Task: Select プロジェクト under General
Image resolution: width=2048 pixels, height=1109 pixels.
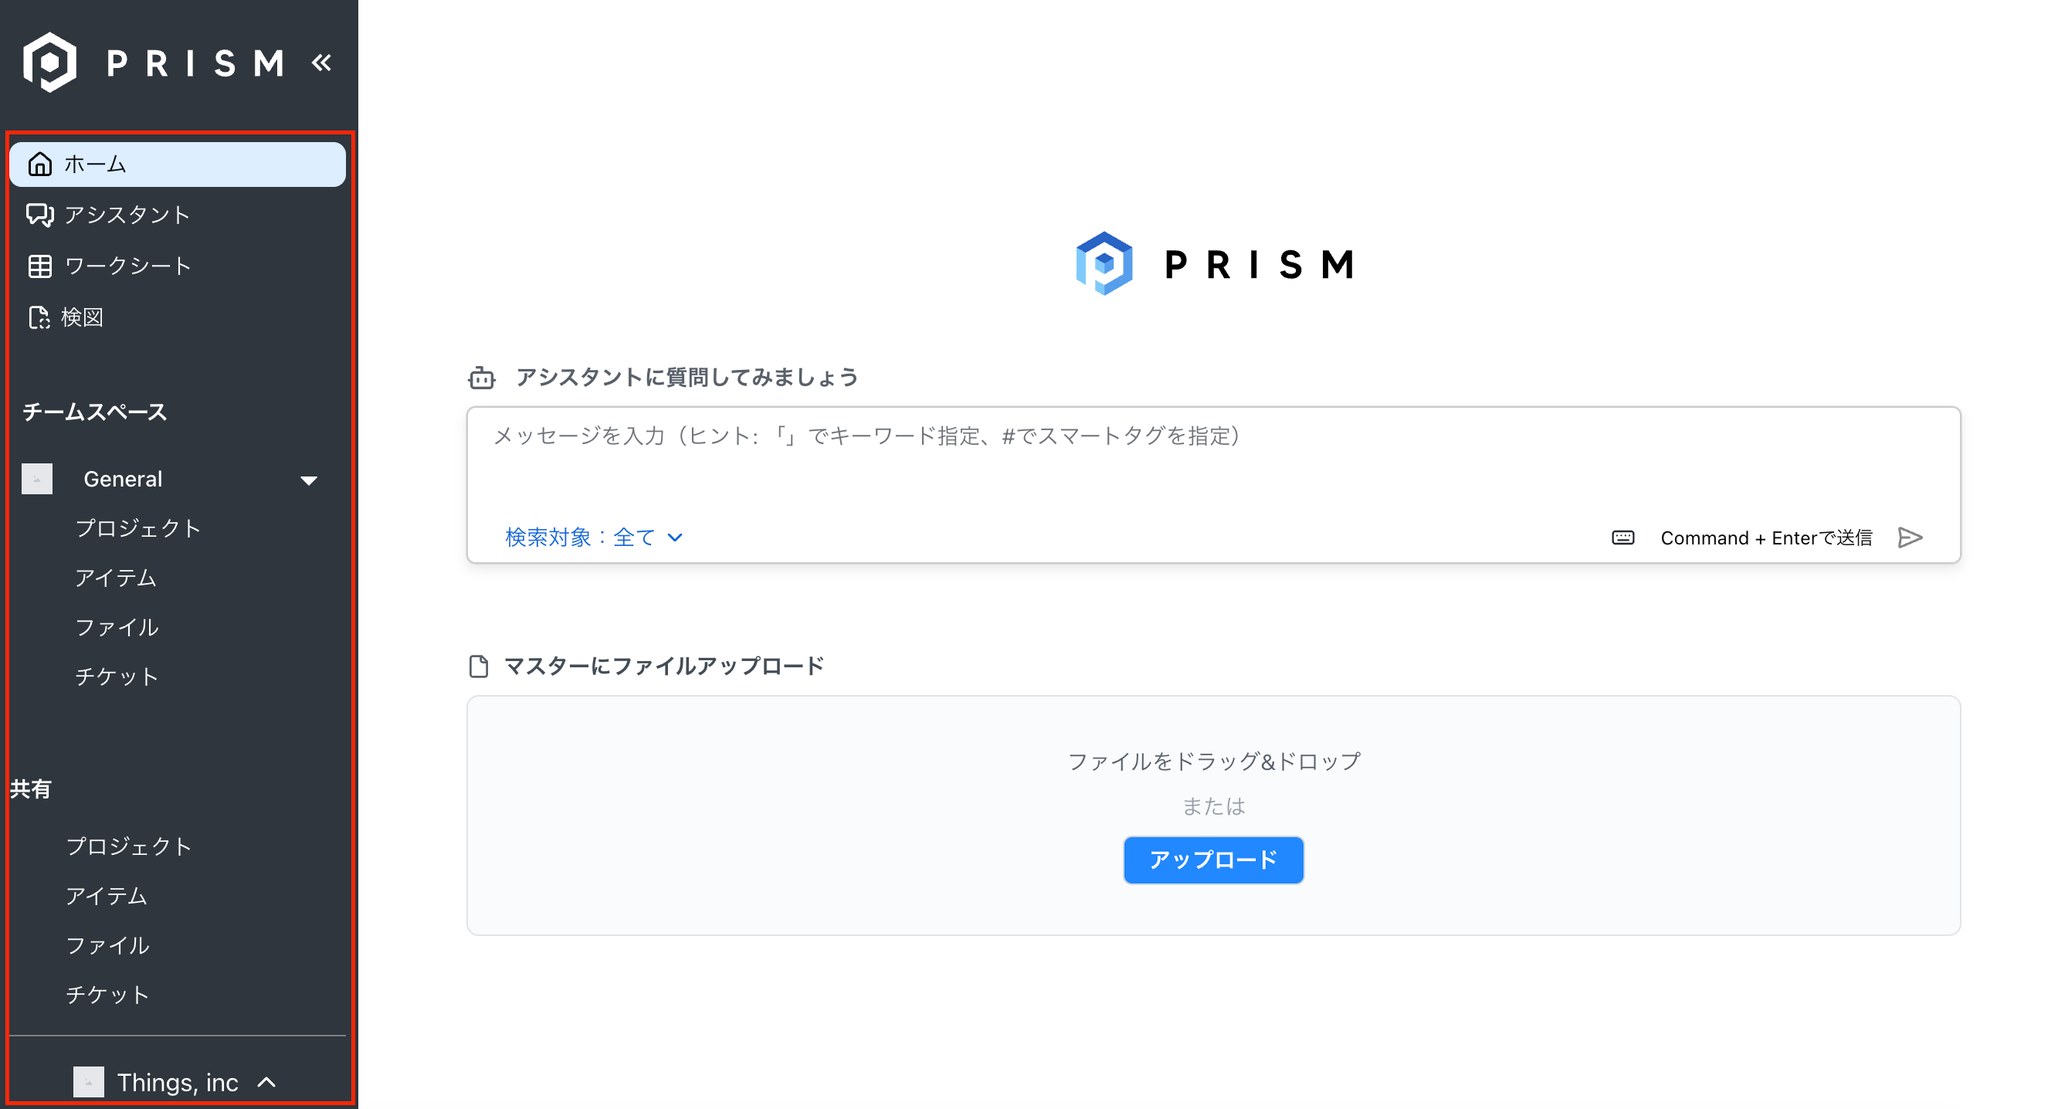Action: point(138,528)
